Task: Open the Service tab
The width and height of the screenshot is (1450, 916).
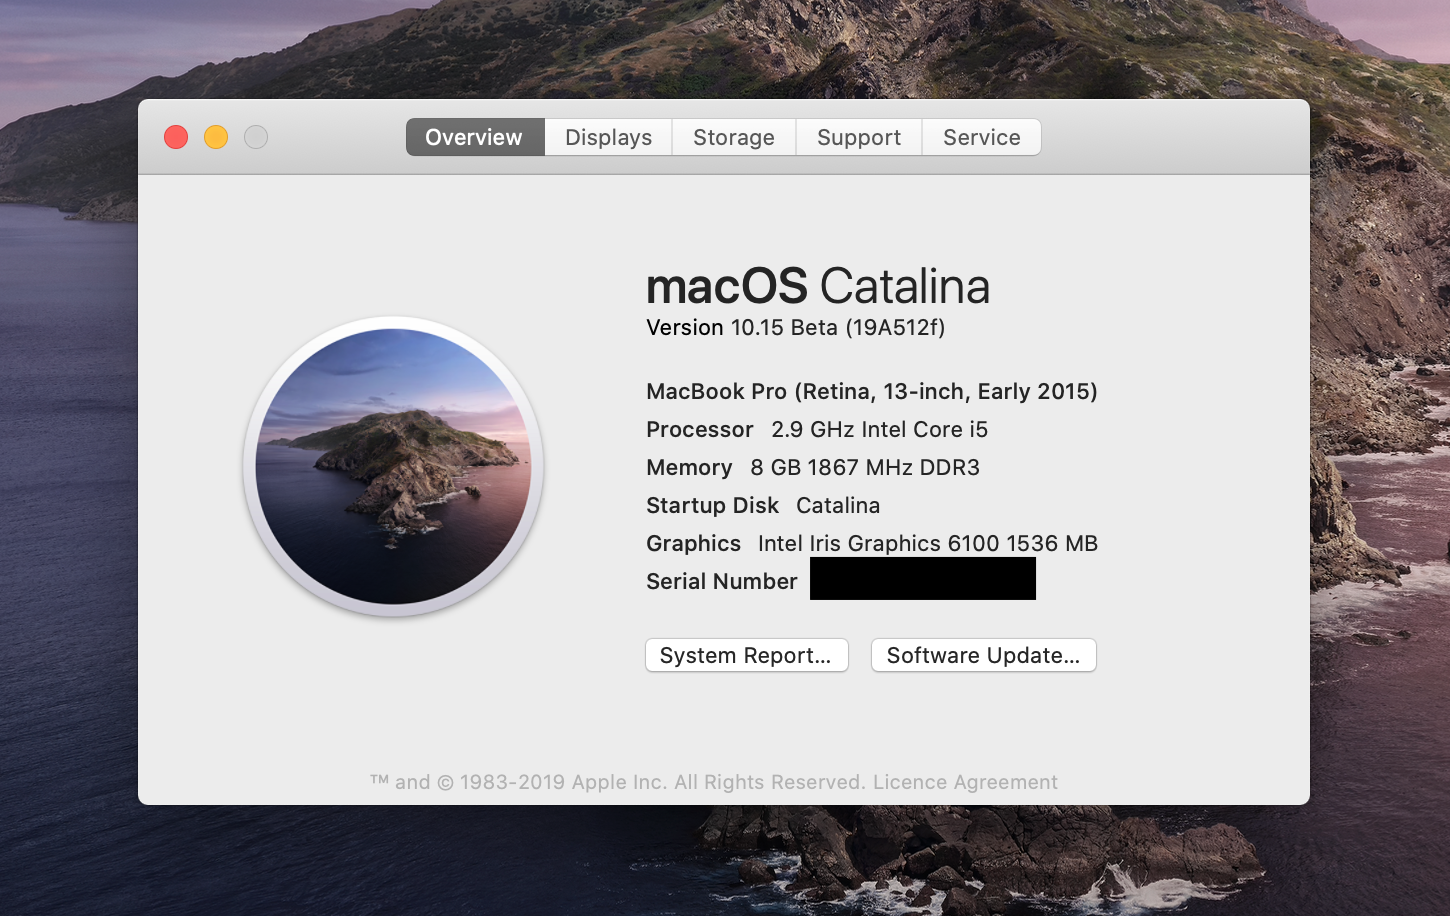Action: tap(981, 137)
